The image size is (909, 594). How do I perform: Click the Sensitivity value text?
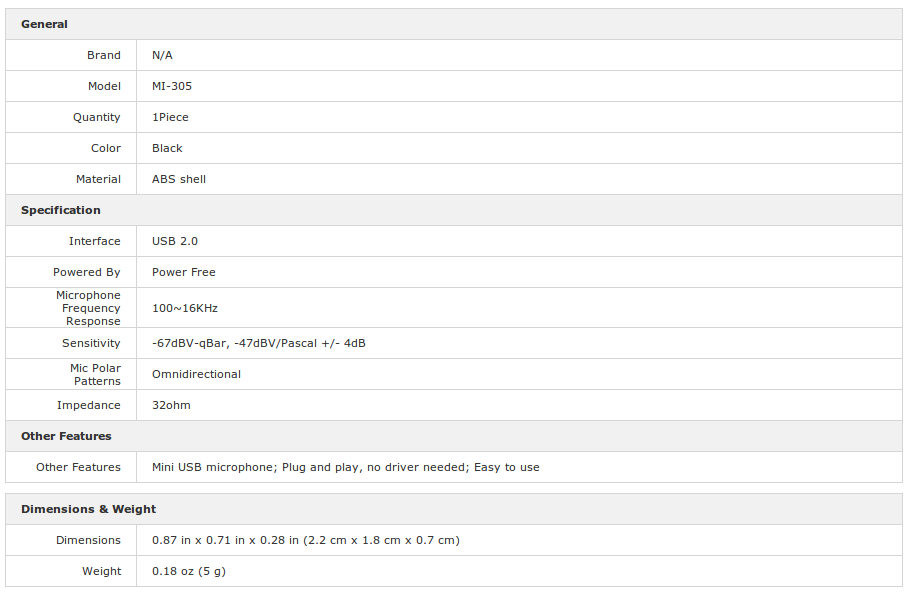(259, 343)
